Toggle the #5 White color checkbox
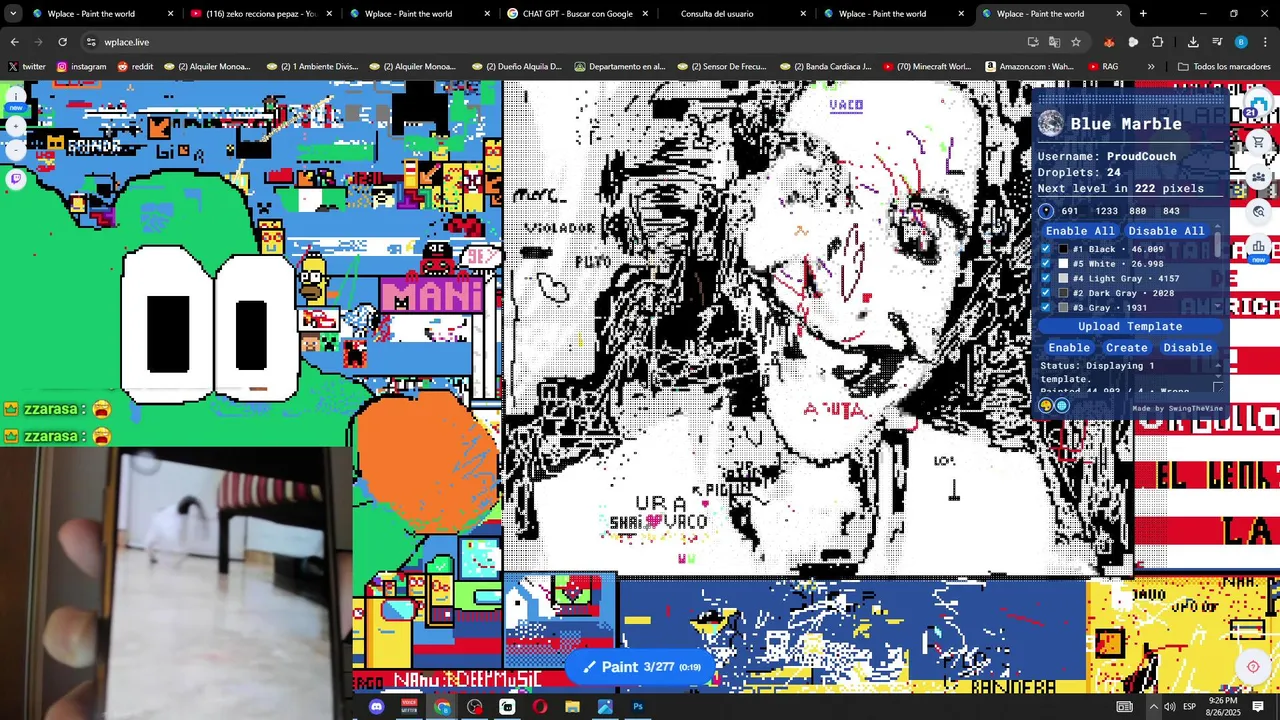The width and height of the screenshot is (1280, 720). (x=1046, y=264)
